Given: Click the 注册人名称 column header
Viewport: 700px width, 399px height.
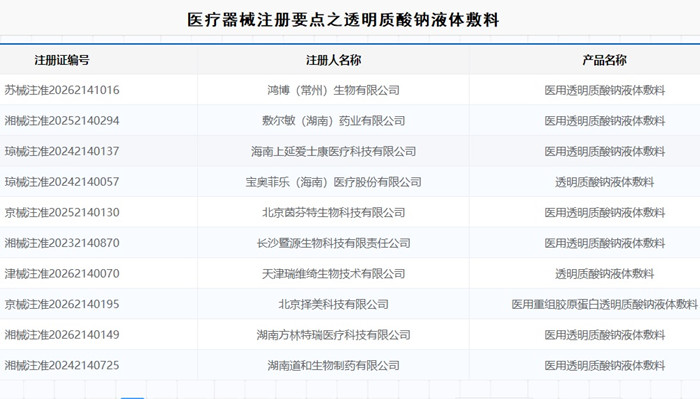Looking at the screenshot, I should pyautogui.click(x=333, y=60).
